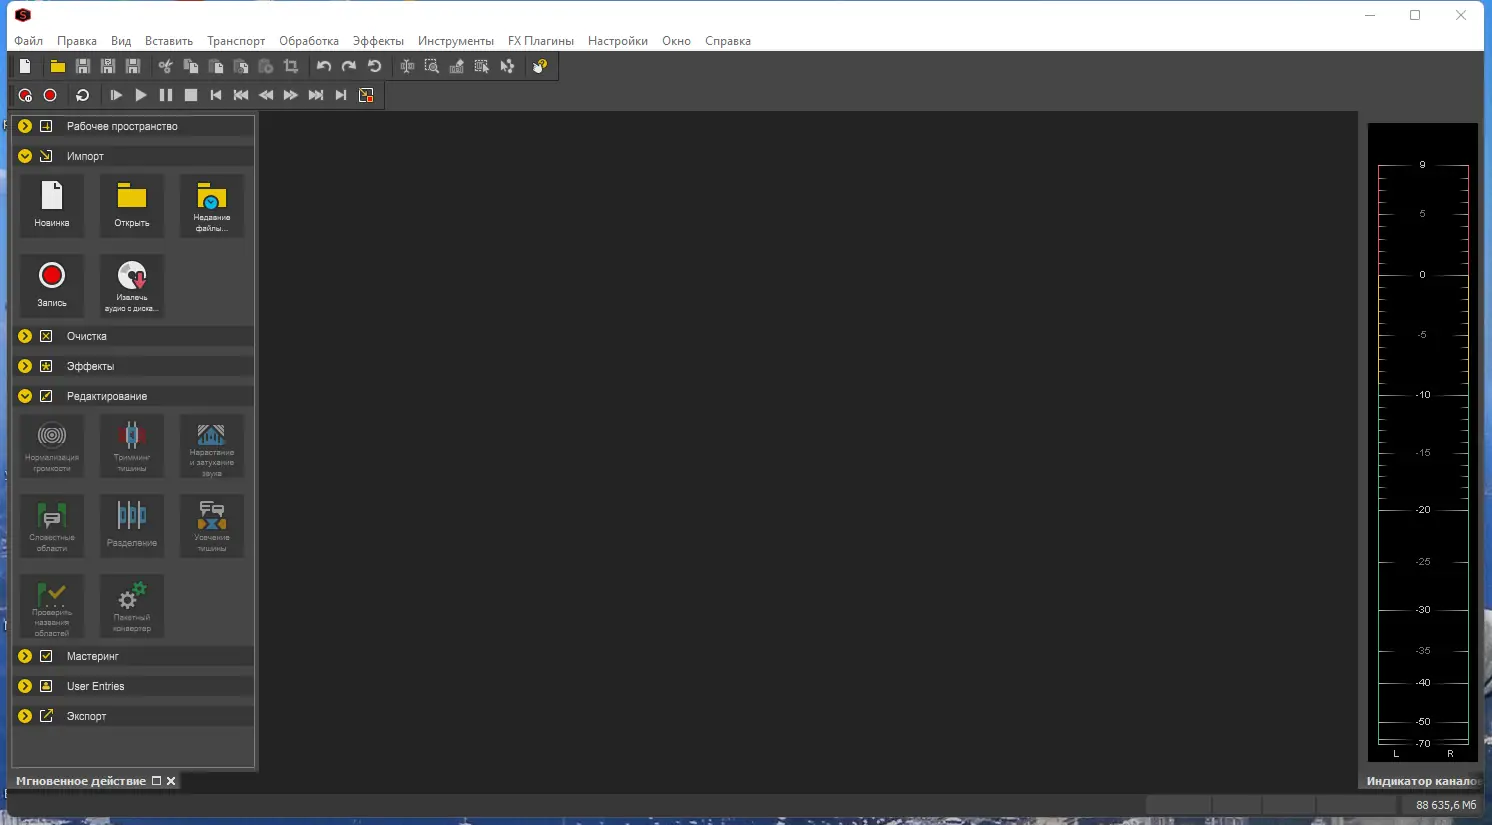This screenshot has height=825, width=1492.
Task: Click the Play All button
Action: pos(116,95)
